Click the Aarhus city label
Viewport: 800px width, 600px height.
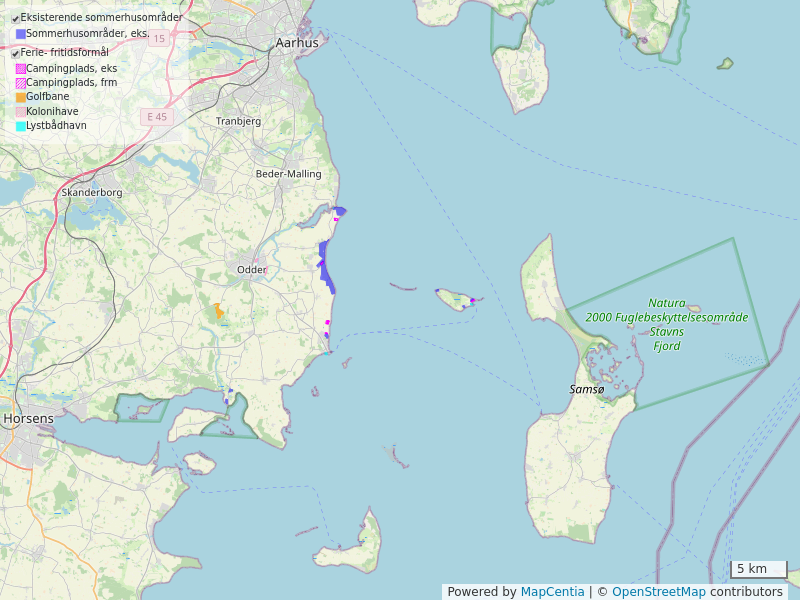pos(297,43)
